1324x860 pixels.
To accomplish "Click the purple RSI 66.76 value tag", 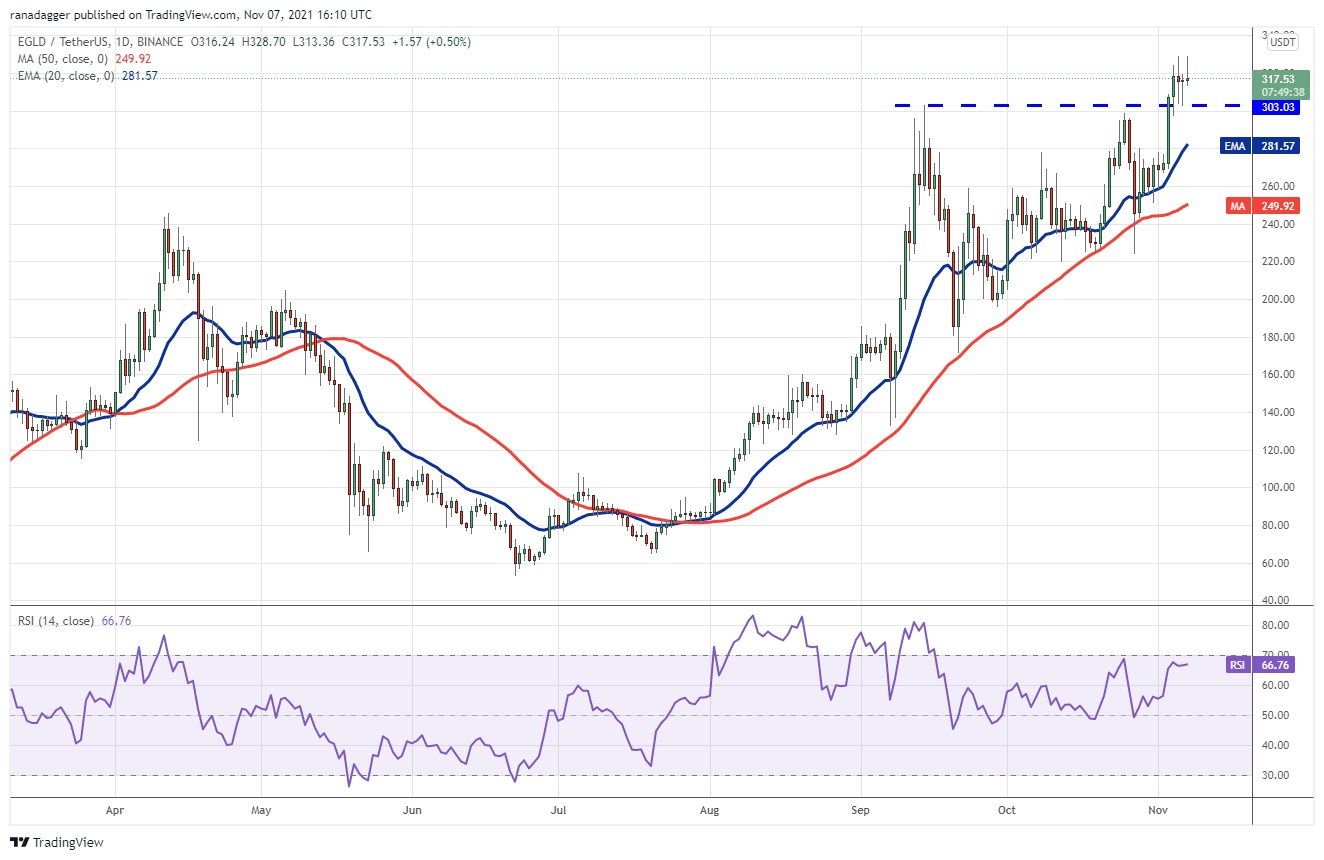I will (x=1261, y=664).
